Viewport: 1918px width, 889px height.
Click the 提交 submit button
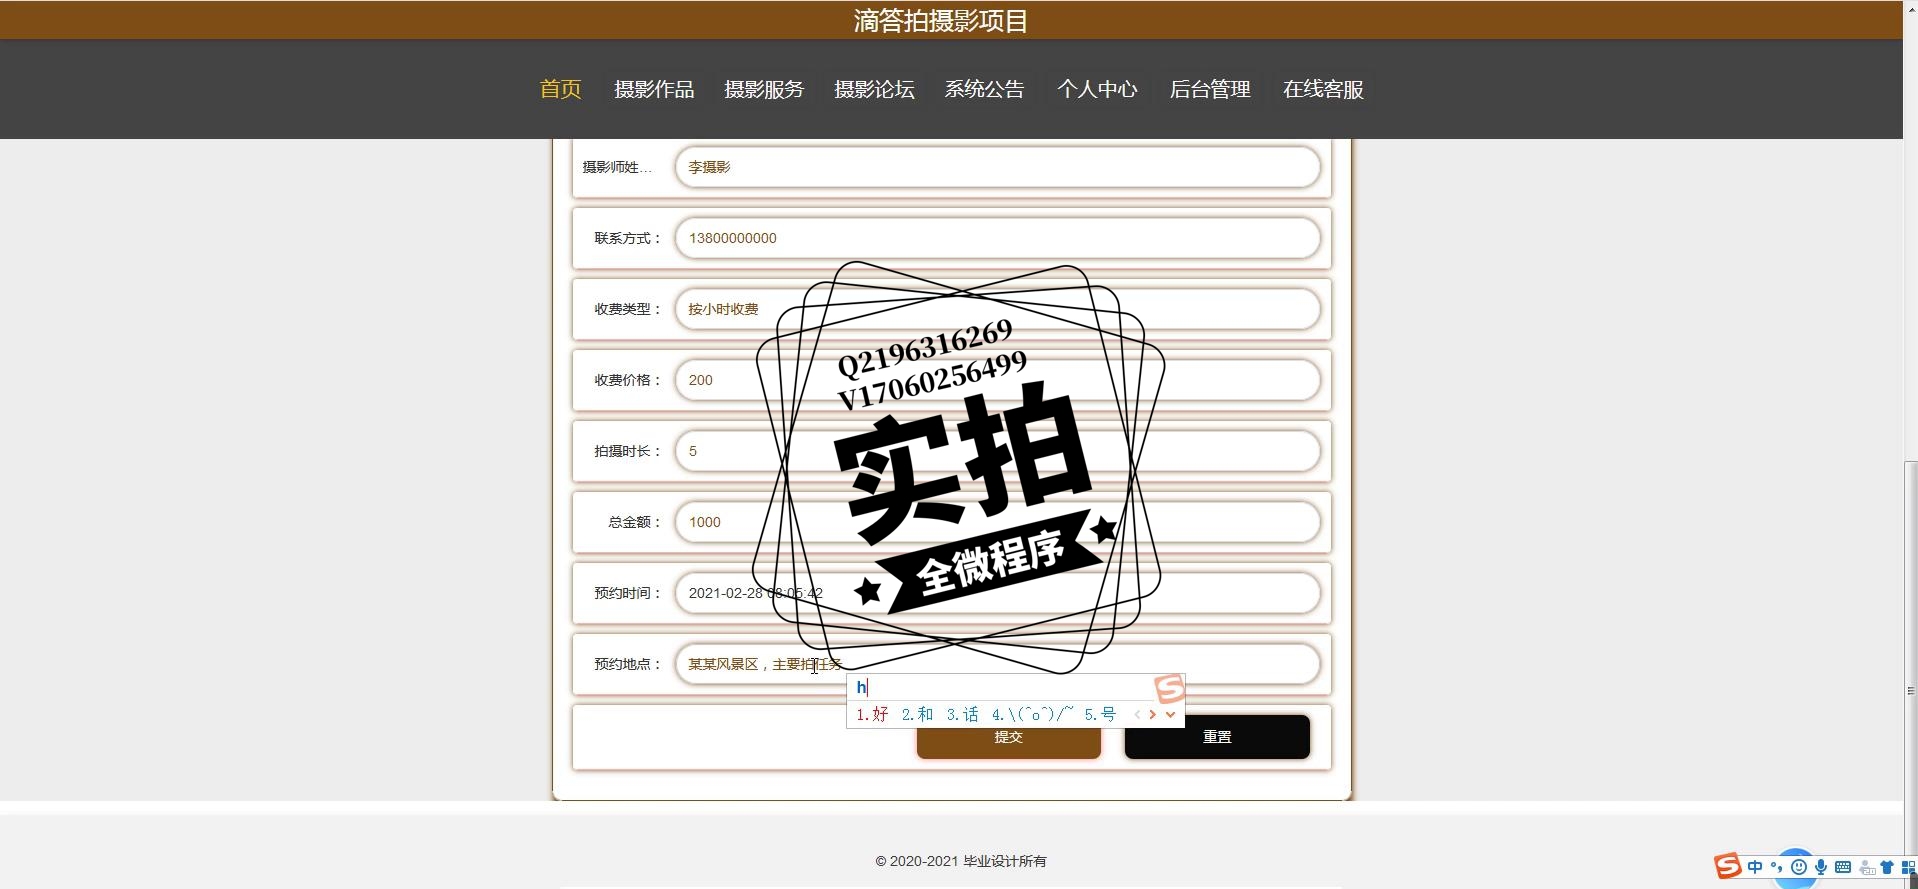pos(1008,737)
